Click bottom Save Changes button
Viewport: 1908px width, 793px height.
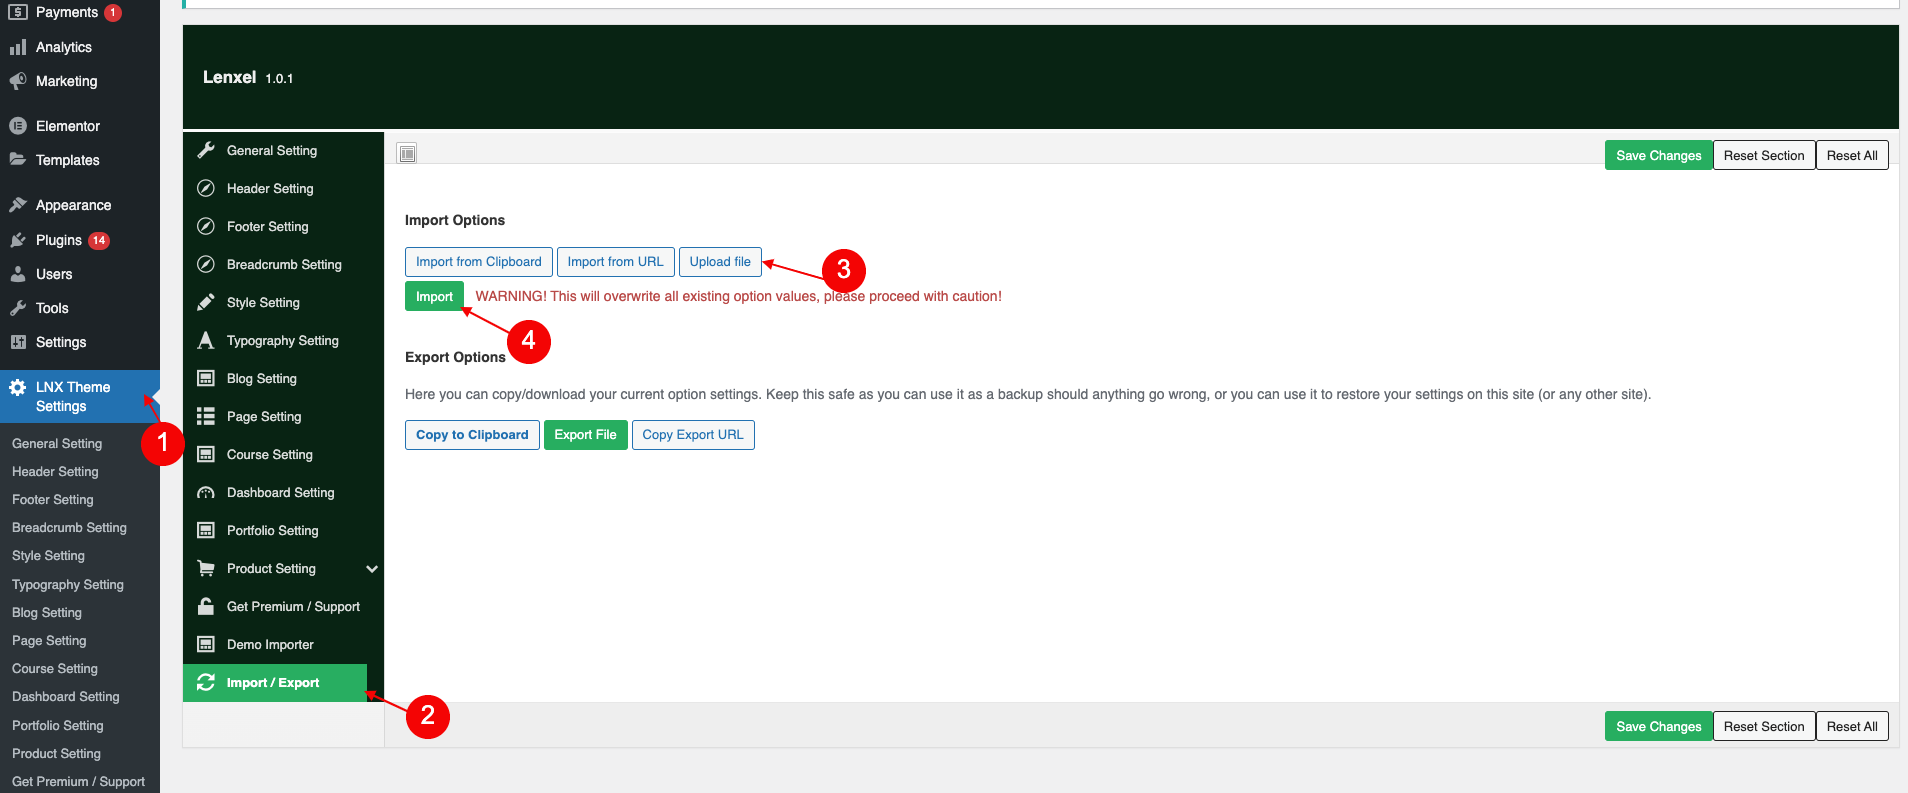pos(1658,726)
